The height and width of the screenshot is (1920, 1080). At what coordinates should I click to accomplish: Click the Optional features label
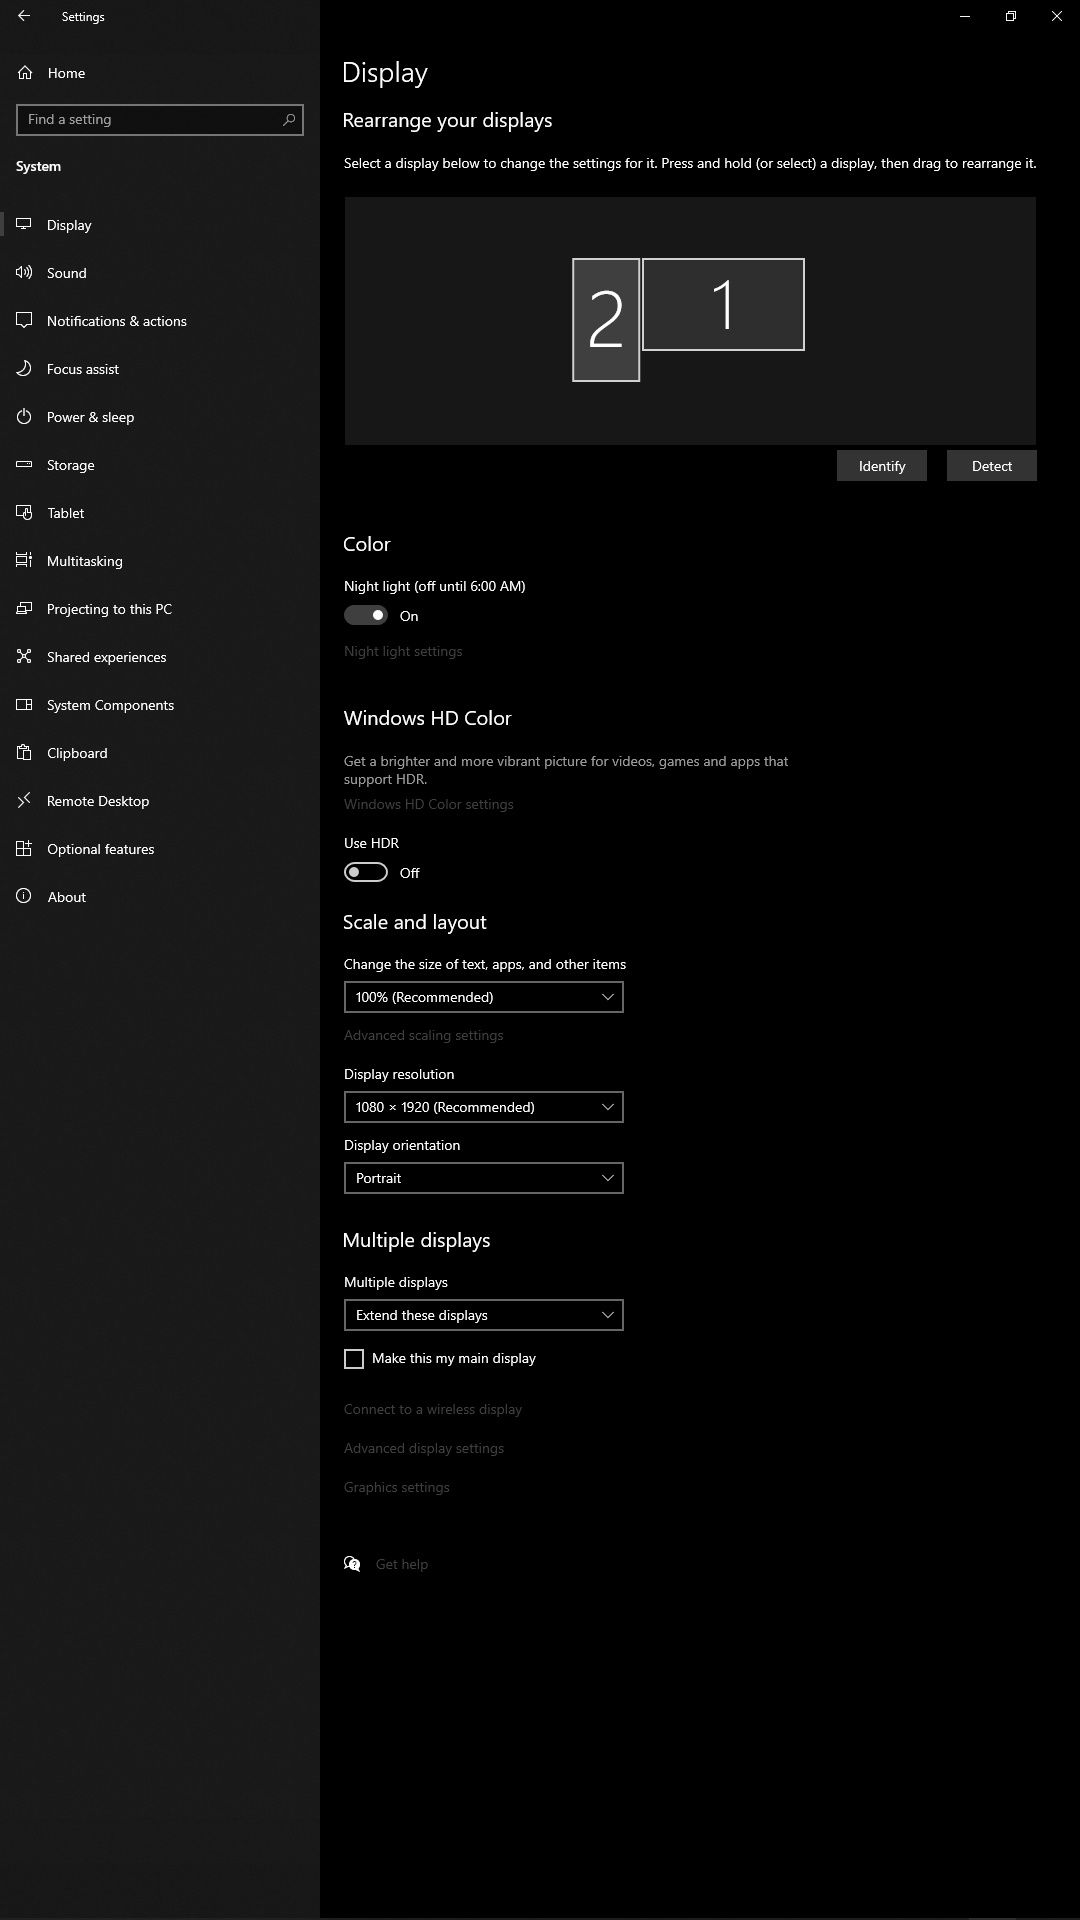(x=101, y=849)
